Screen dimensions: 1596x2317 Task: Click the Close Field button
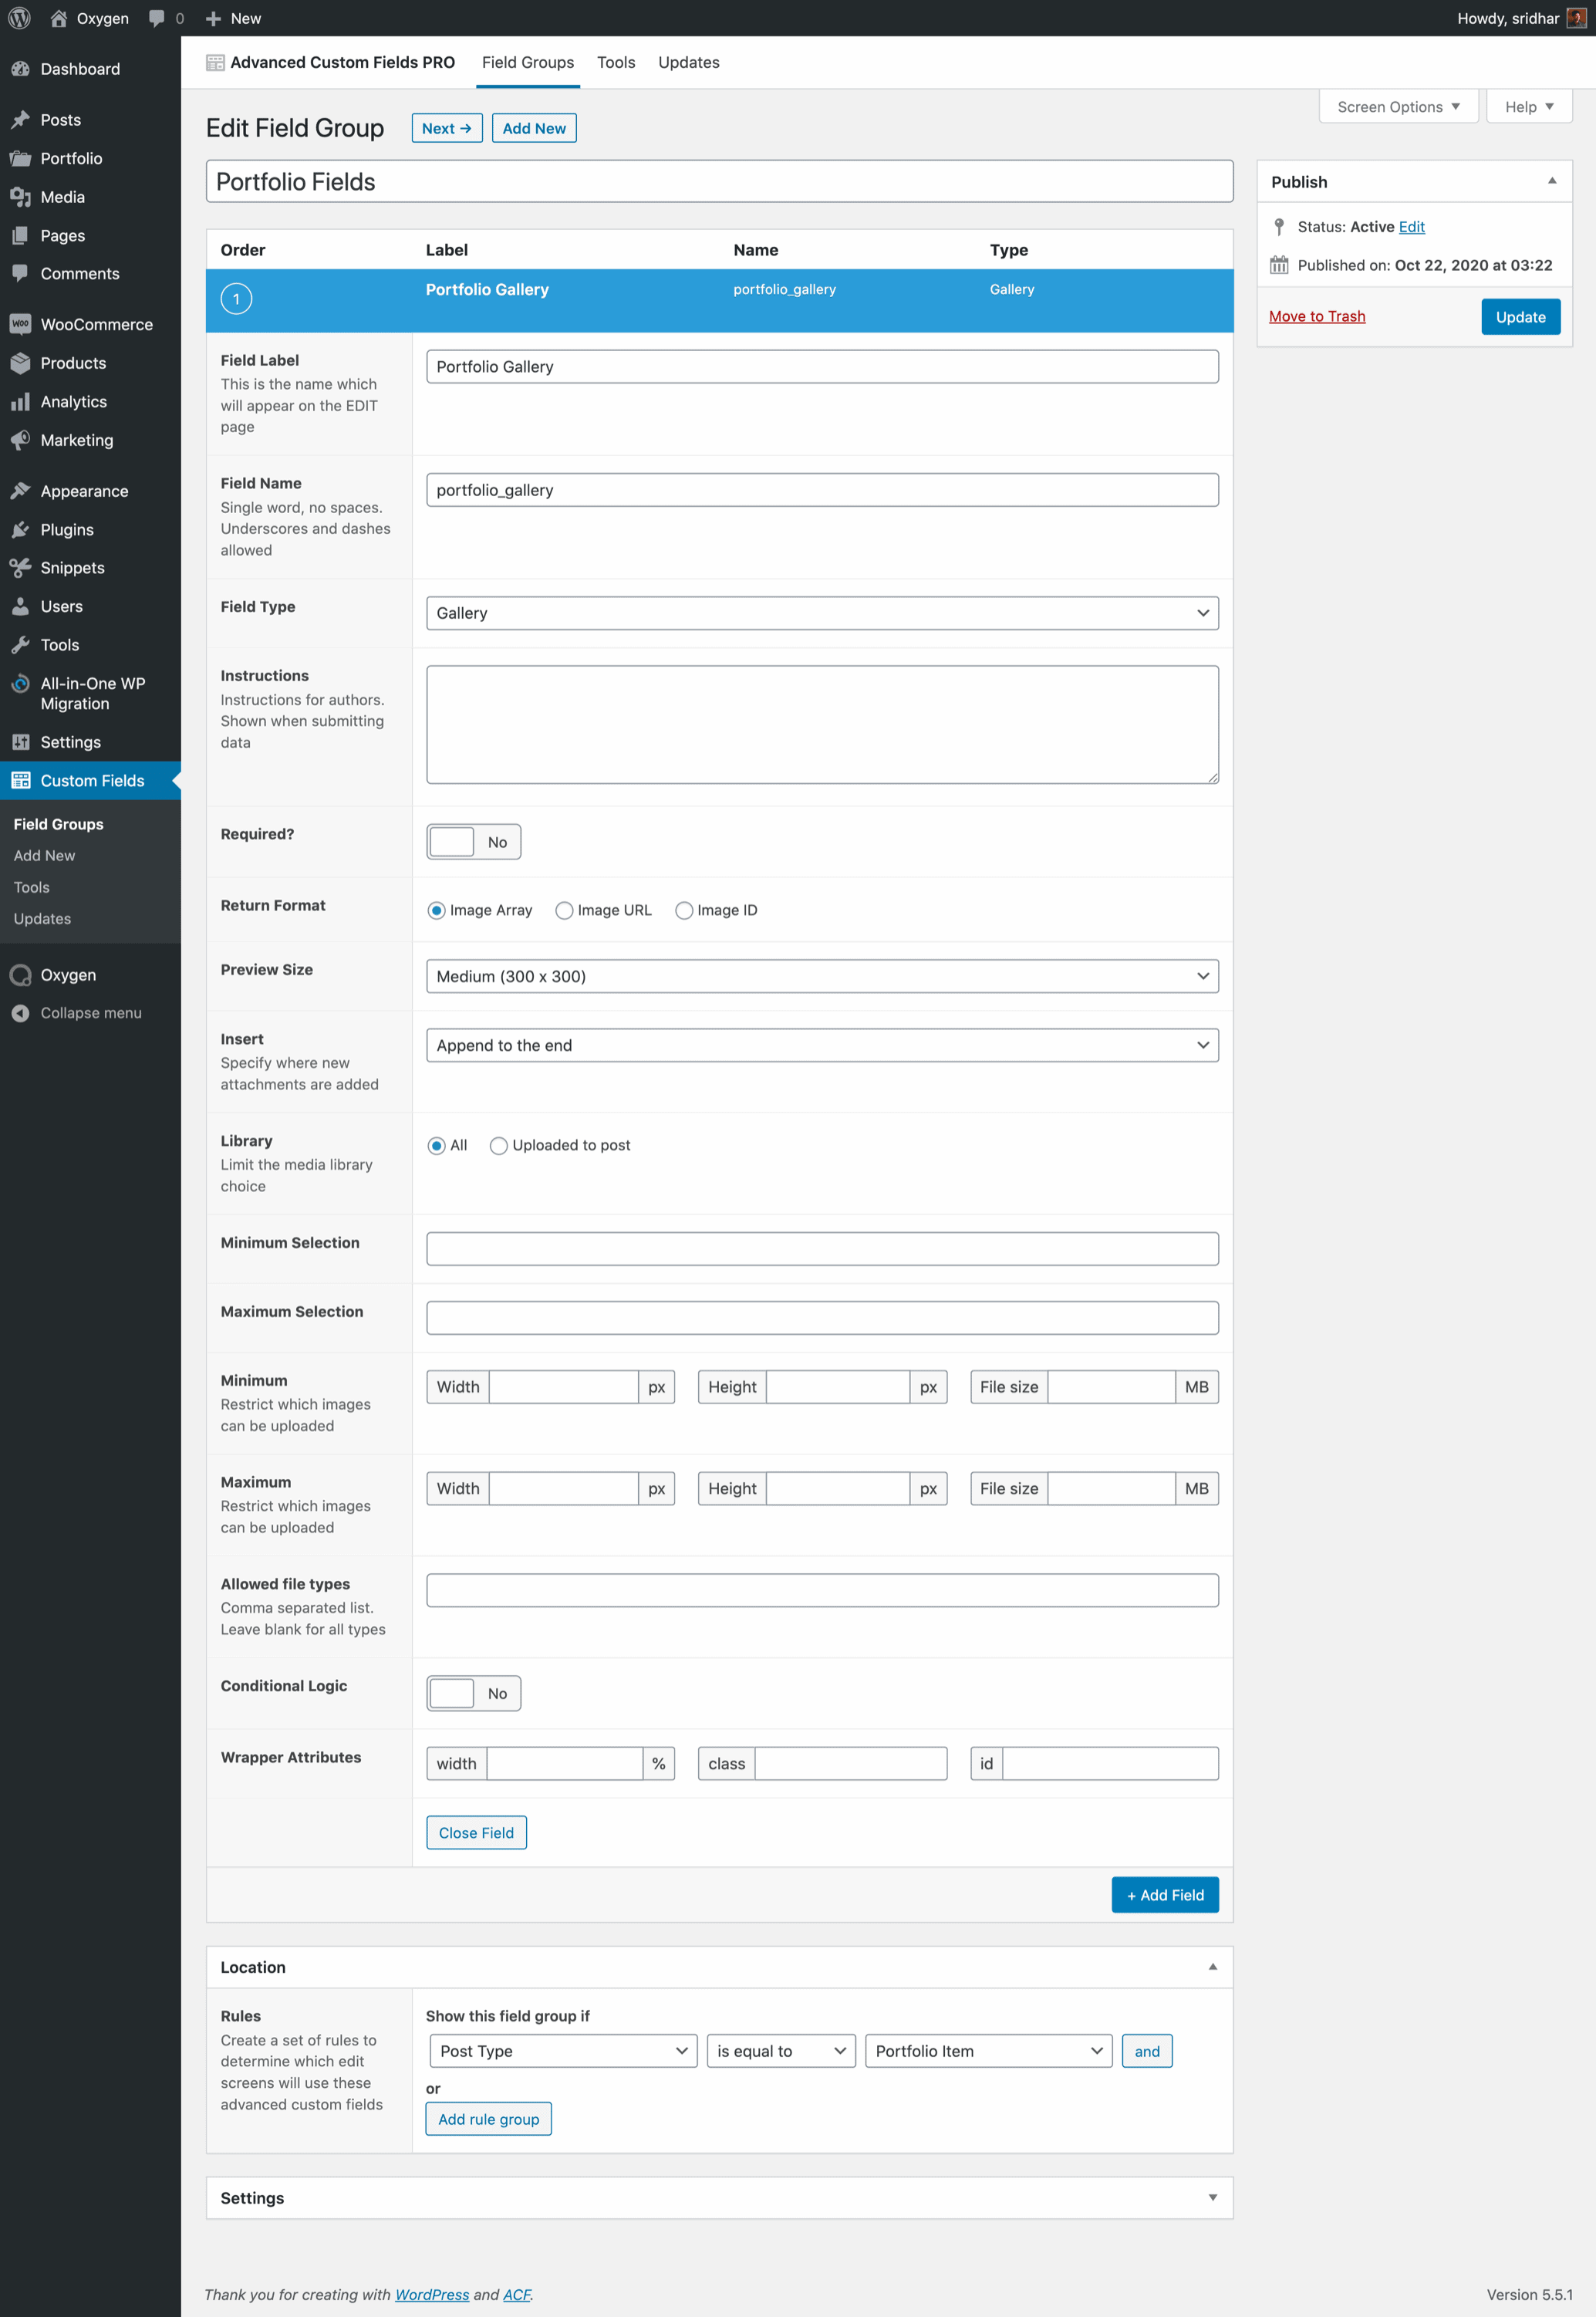click(x=476, y=1833)
